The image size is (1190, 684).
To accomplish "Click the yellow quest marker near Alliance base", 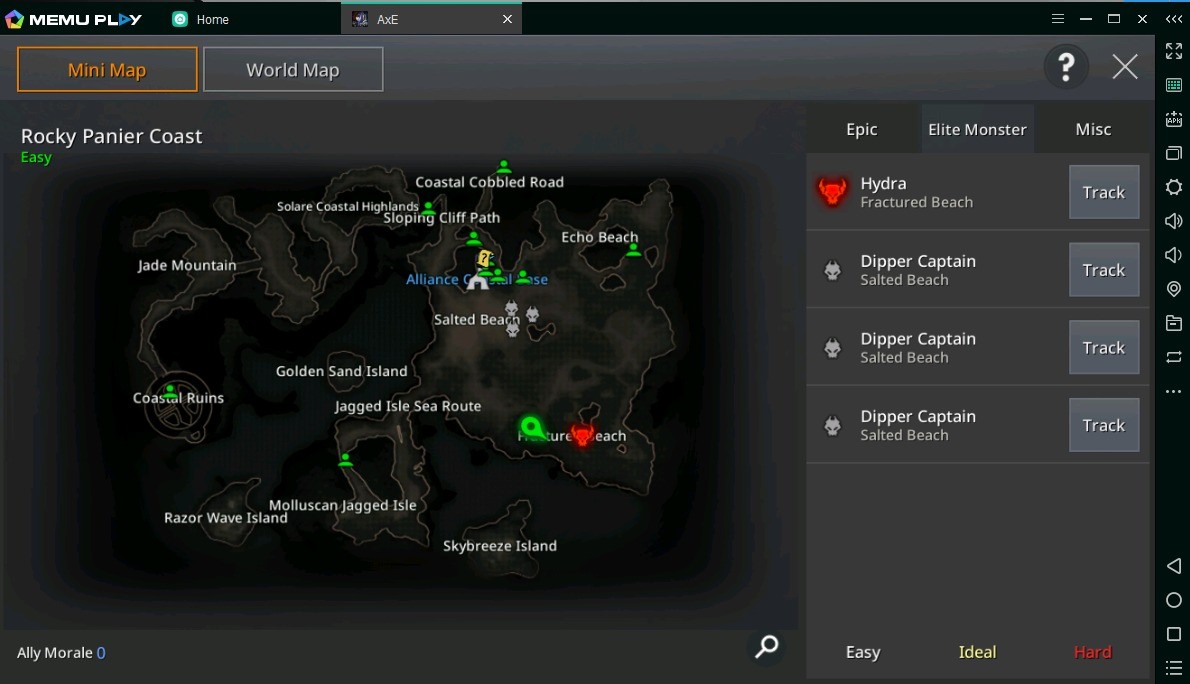I will click(x=484, y=258).
